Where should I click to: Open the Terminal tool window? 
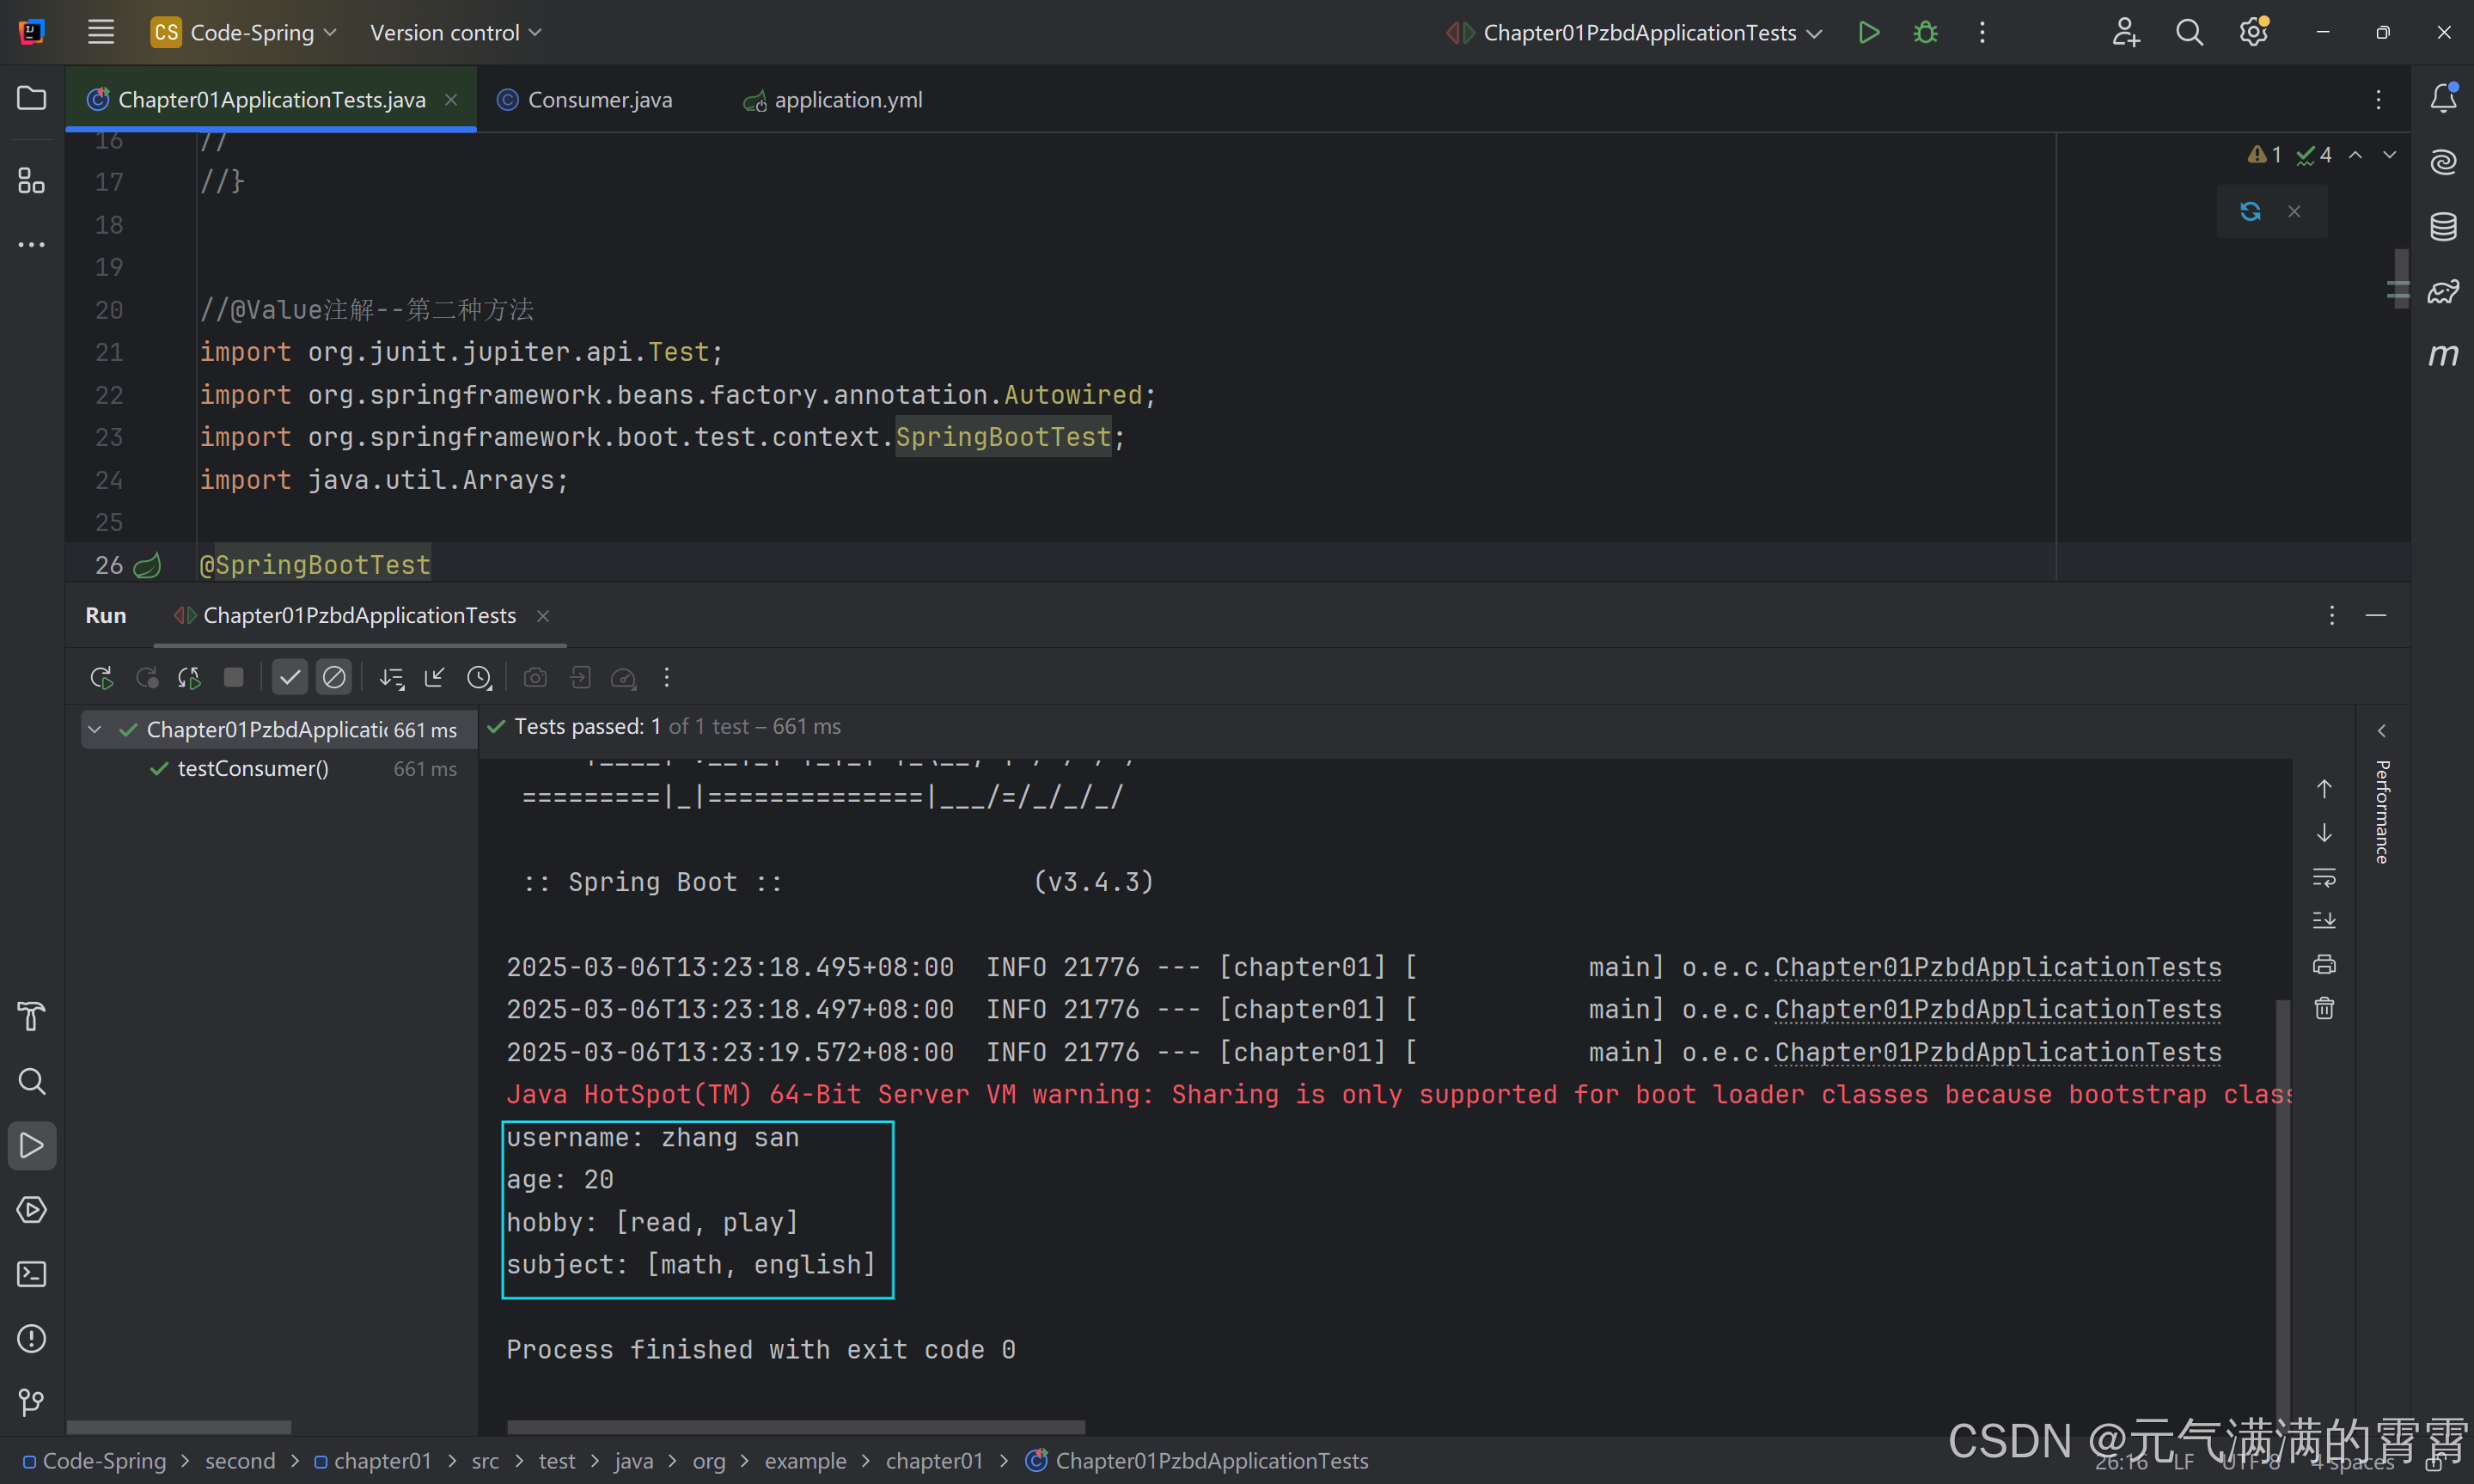click(x=32, y=1274)
